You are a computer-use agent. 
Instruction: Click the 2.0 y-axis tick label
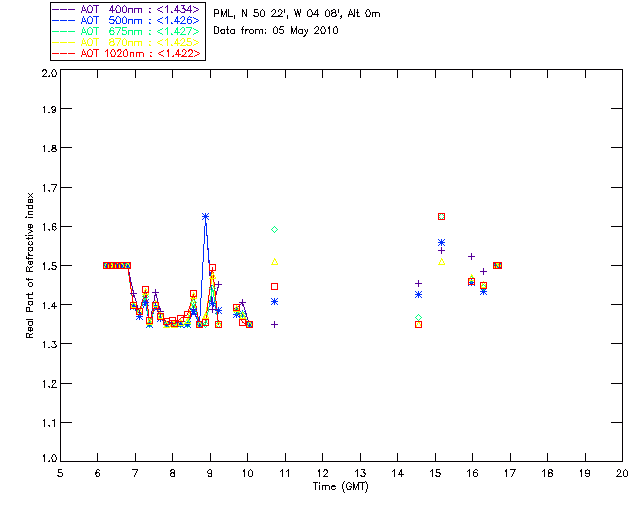click(x=49, y=73)
